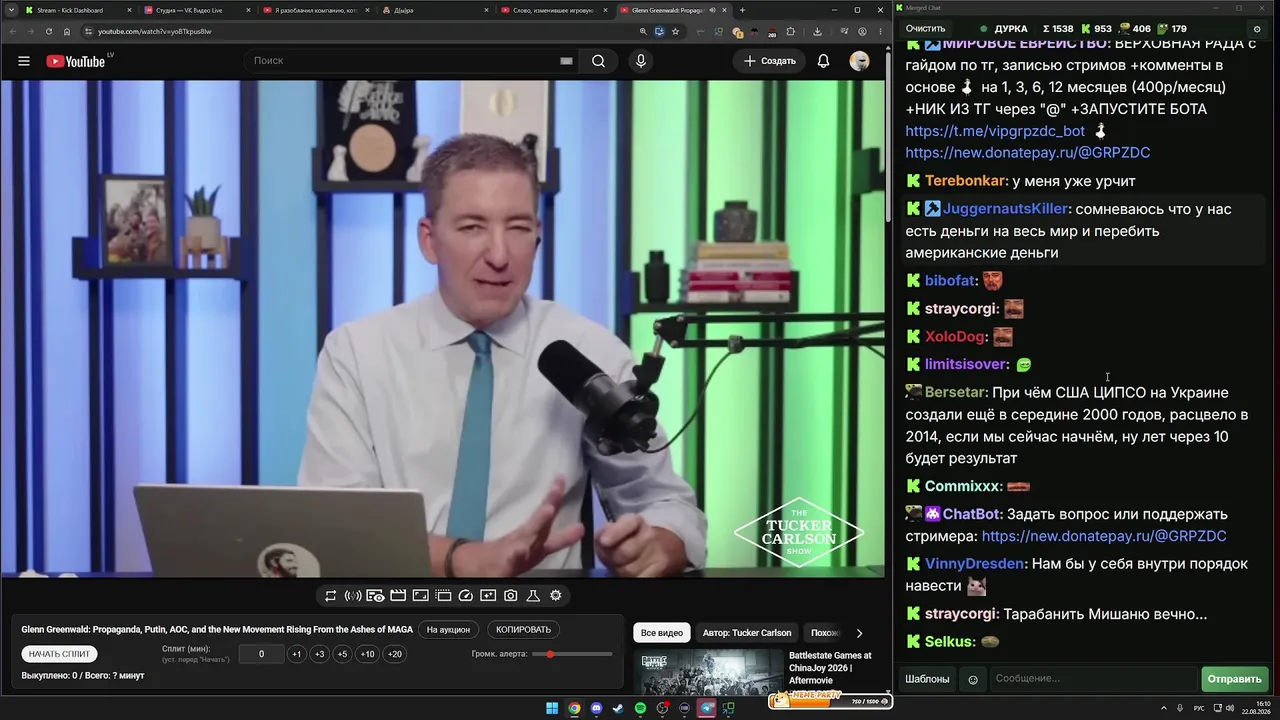Click the broadcast signal icon in overlay toolbar

coord(353,596)
